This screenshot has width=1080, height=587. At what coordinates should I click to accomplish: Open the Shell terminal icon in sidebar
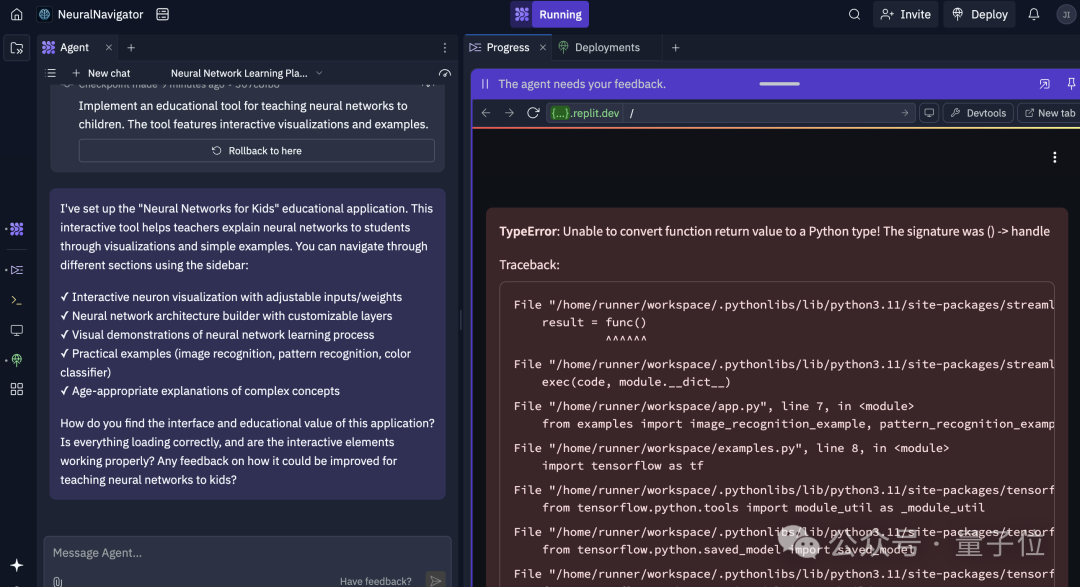17,300
